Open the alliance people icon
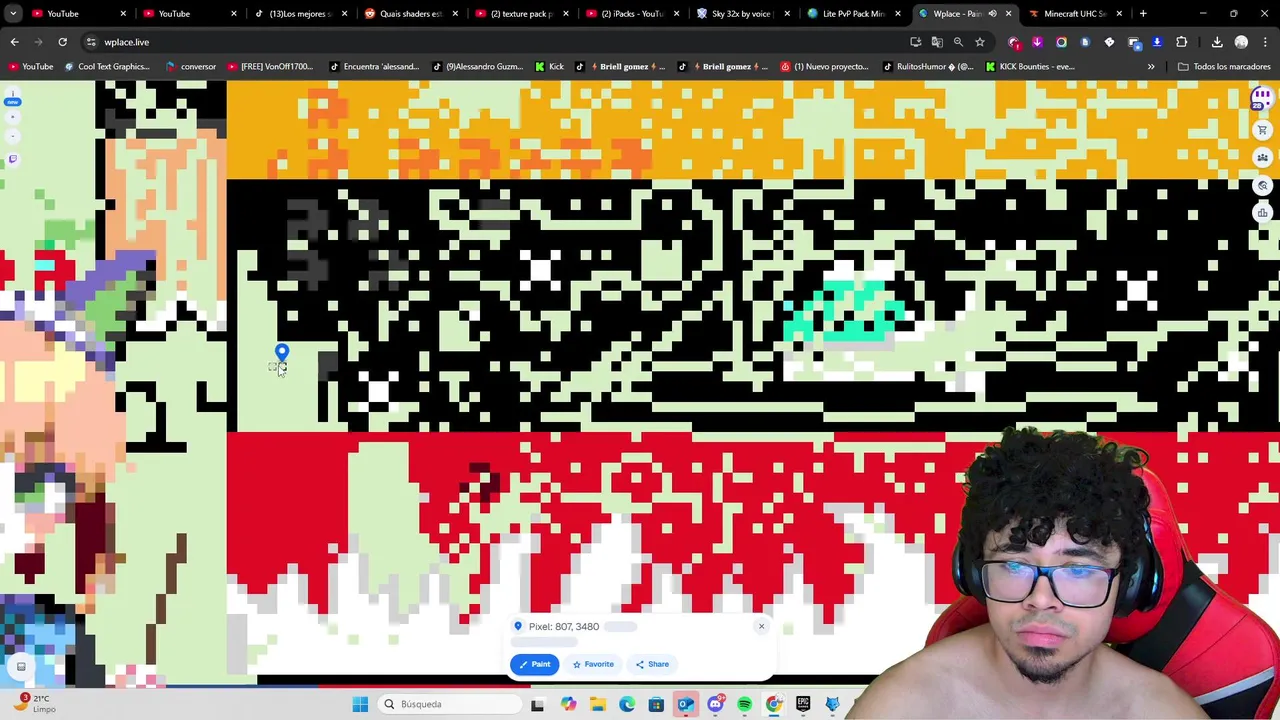The image size is (1280, 720). pos(1262,158)
